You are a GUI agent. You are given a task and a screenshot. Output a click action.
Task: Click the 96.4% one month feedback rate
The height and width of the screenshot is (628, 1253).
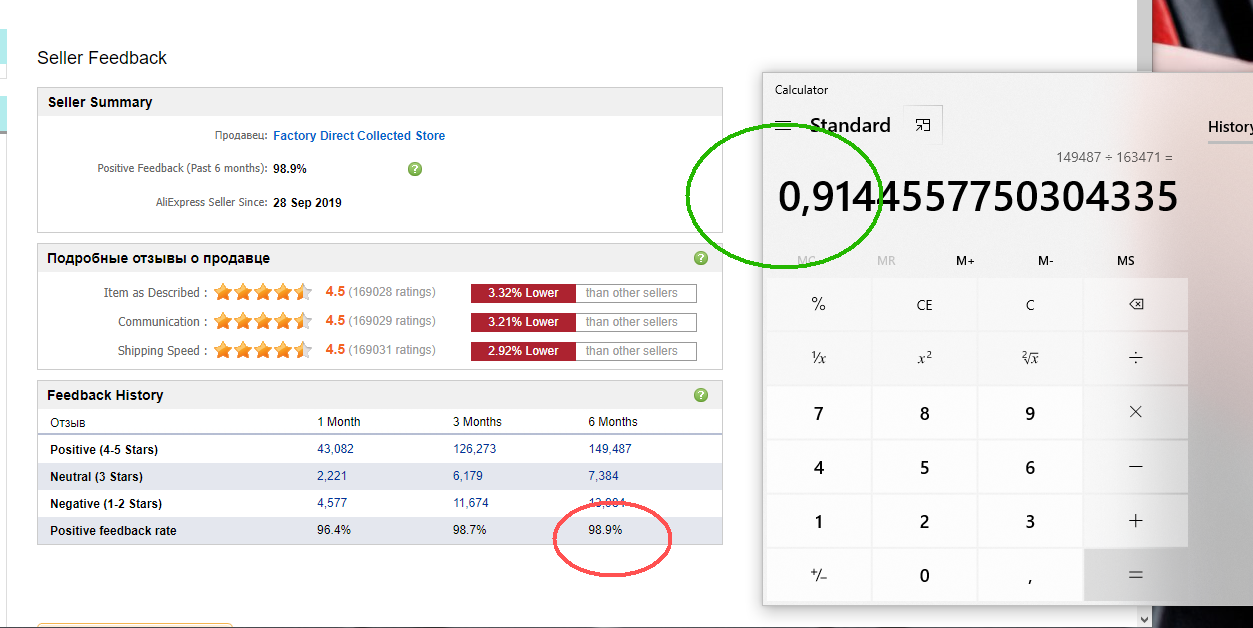click(334, 530)
